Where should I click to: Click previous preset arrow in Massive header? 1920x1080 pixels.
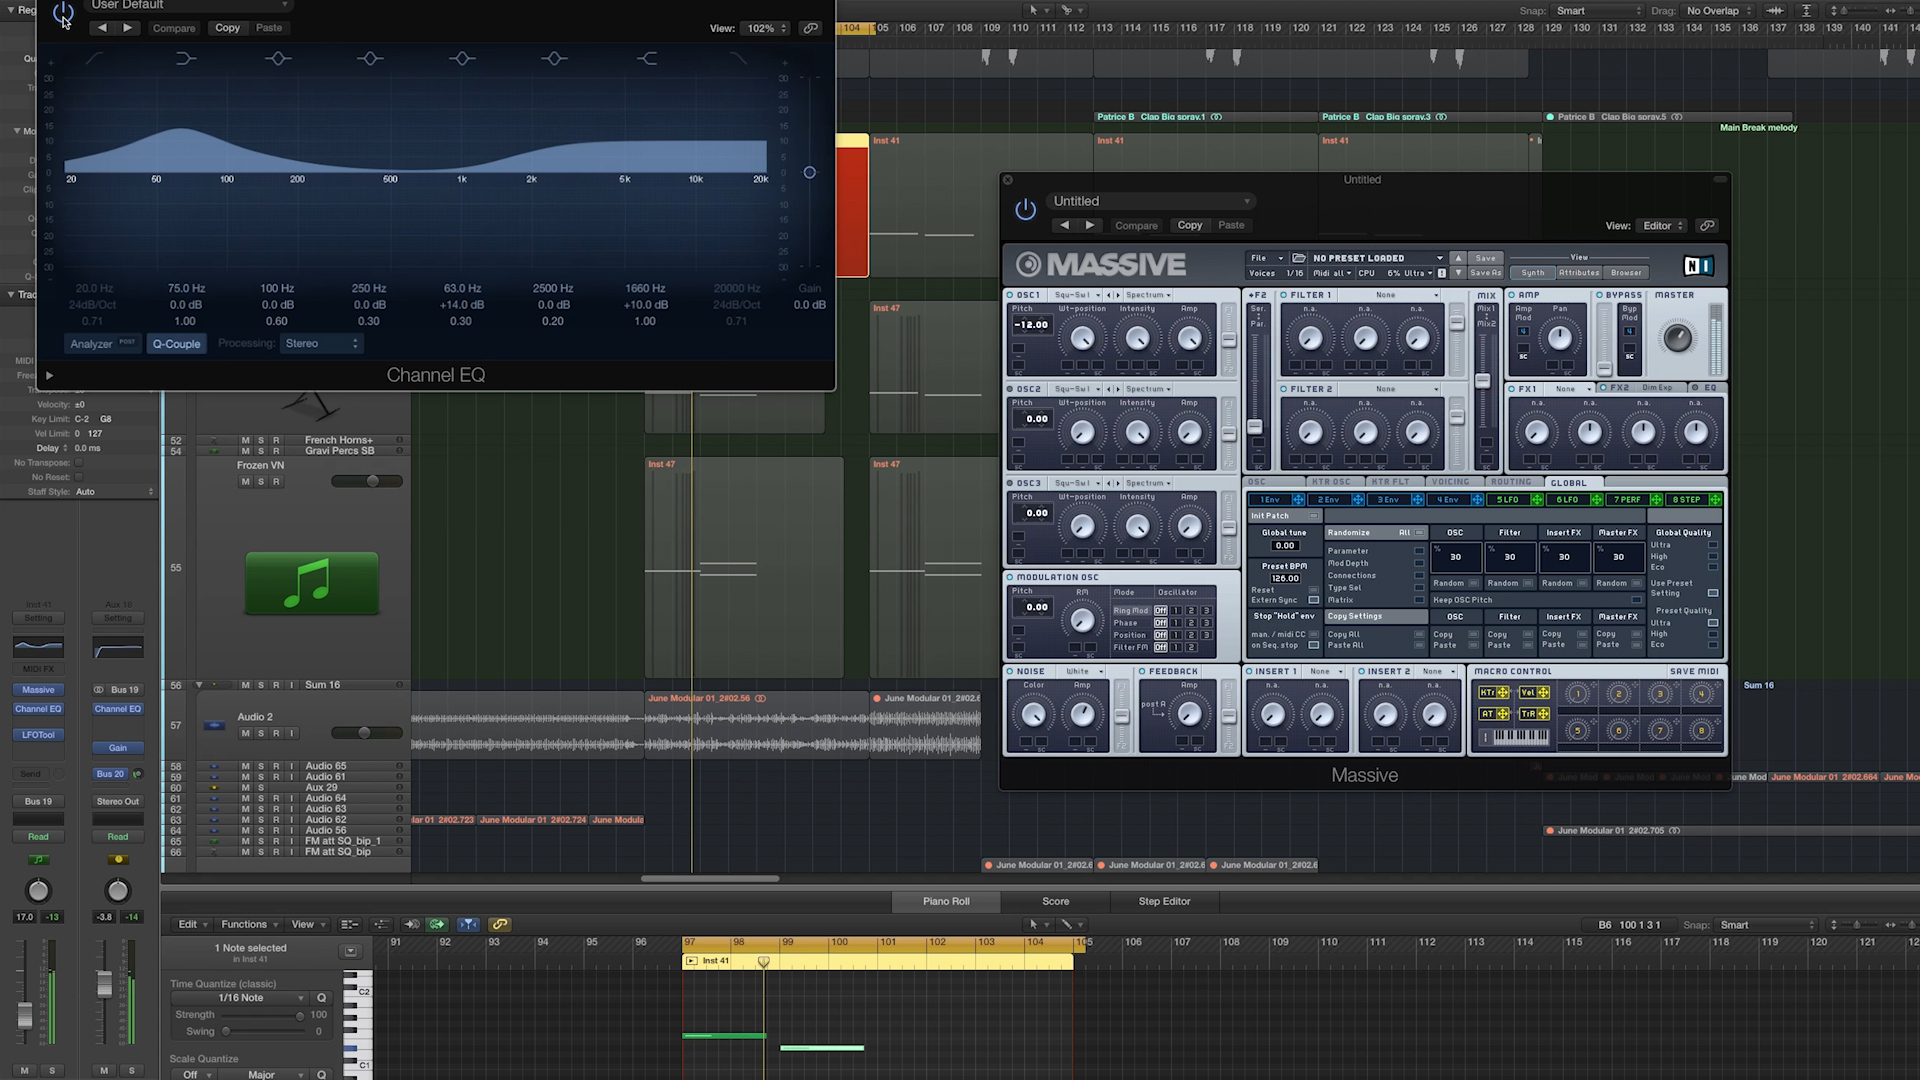point(1065,226)
